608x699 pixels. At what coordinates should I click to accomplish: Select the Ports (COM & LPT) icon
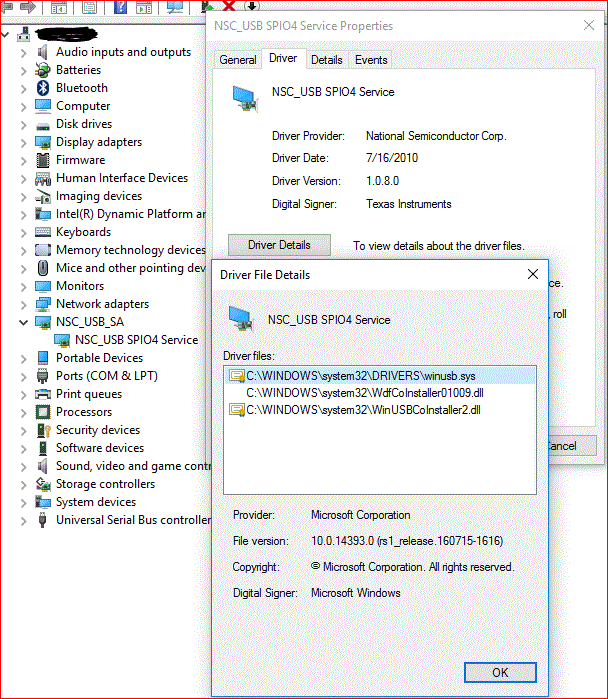pos(43,376)
